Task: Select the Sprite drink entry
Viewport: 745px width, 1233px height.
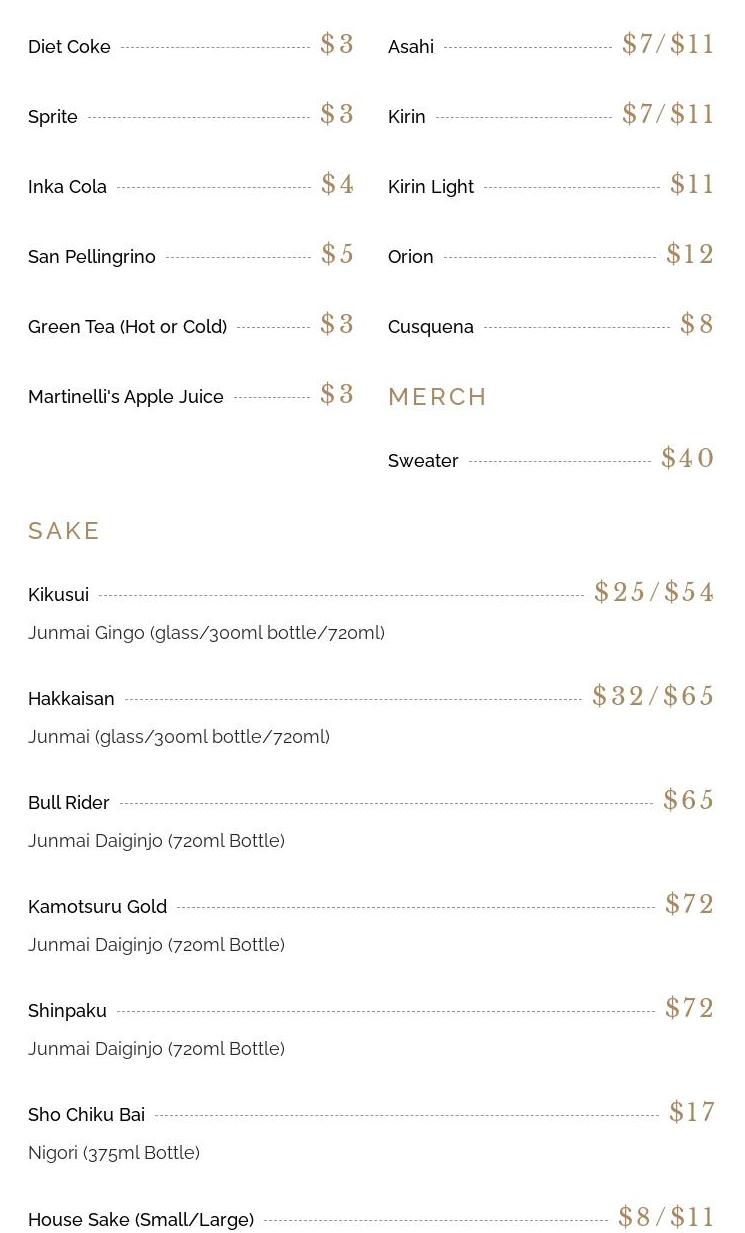Action: (53, 117)
